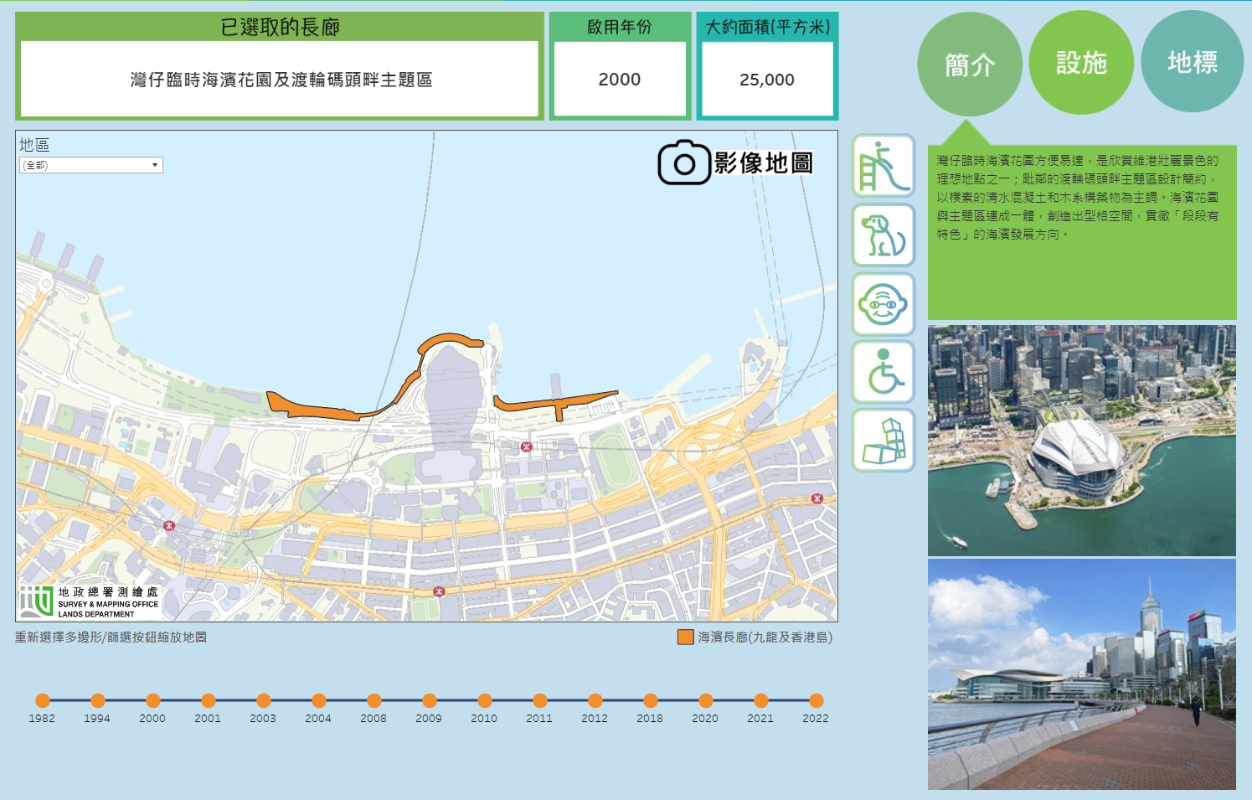The height and width of the screenshot is (800, 1252).
Task: Click the MTR station symbol near the stadium
Action: point(526,446)
